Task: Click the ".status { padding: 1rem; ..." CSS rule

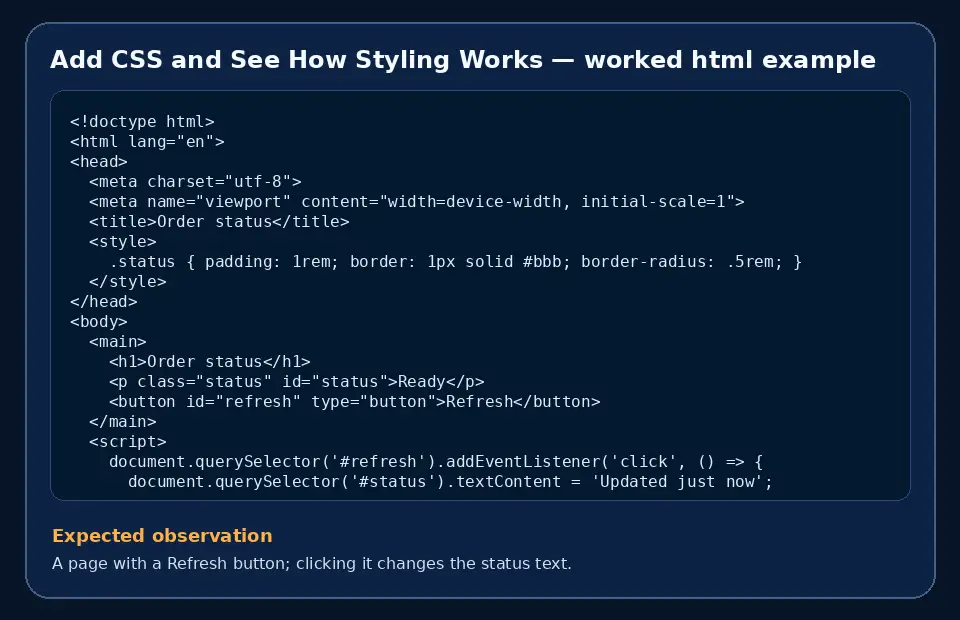Action: [456, 262]
